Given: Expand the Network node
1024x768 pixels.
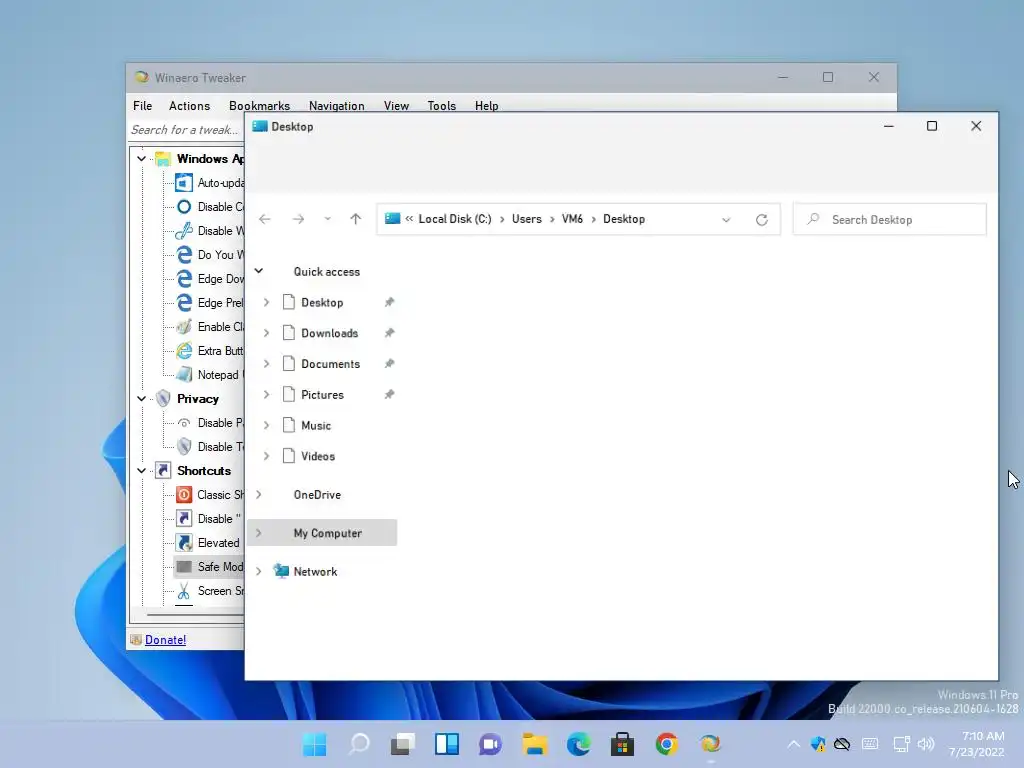Looking at the screenshot, I should point(259,571).
